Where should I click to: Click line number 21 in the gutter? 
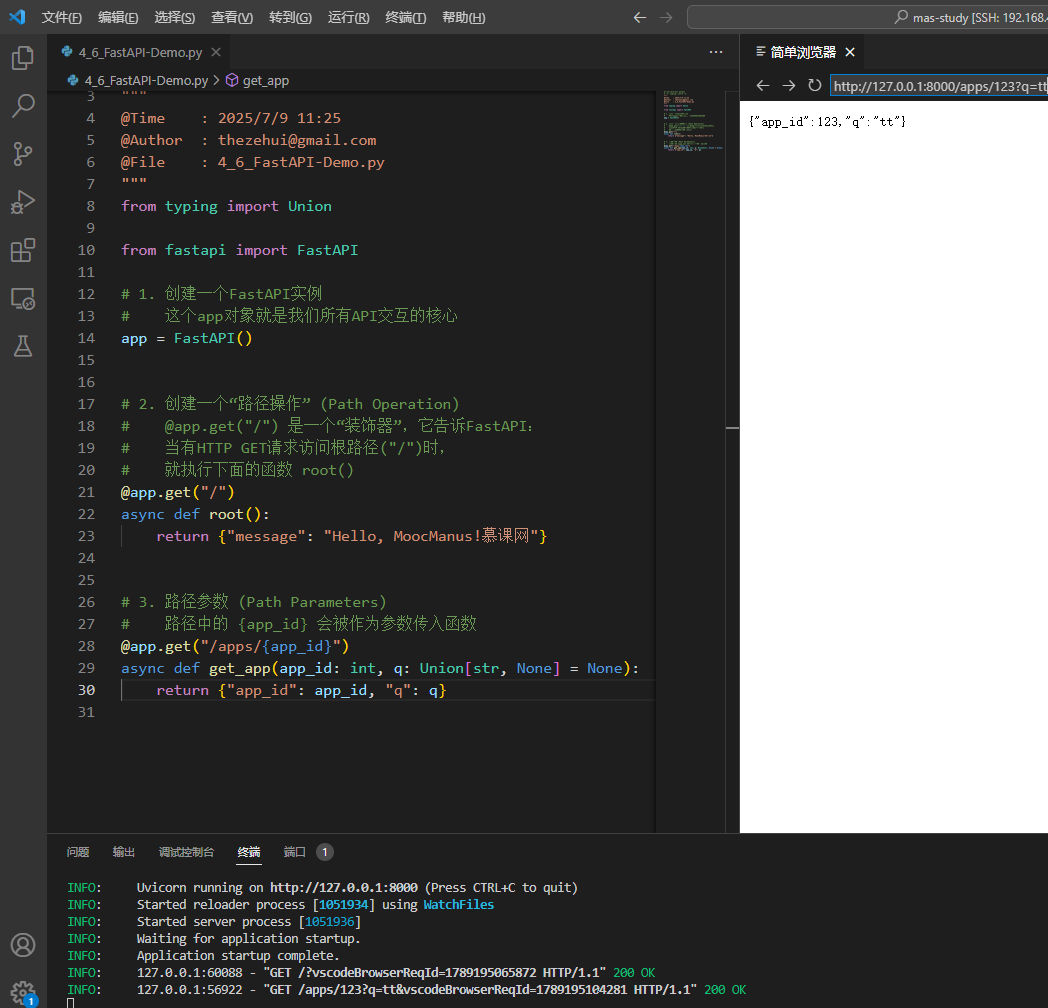(x=86, y=492)
